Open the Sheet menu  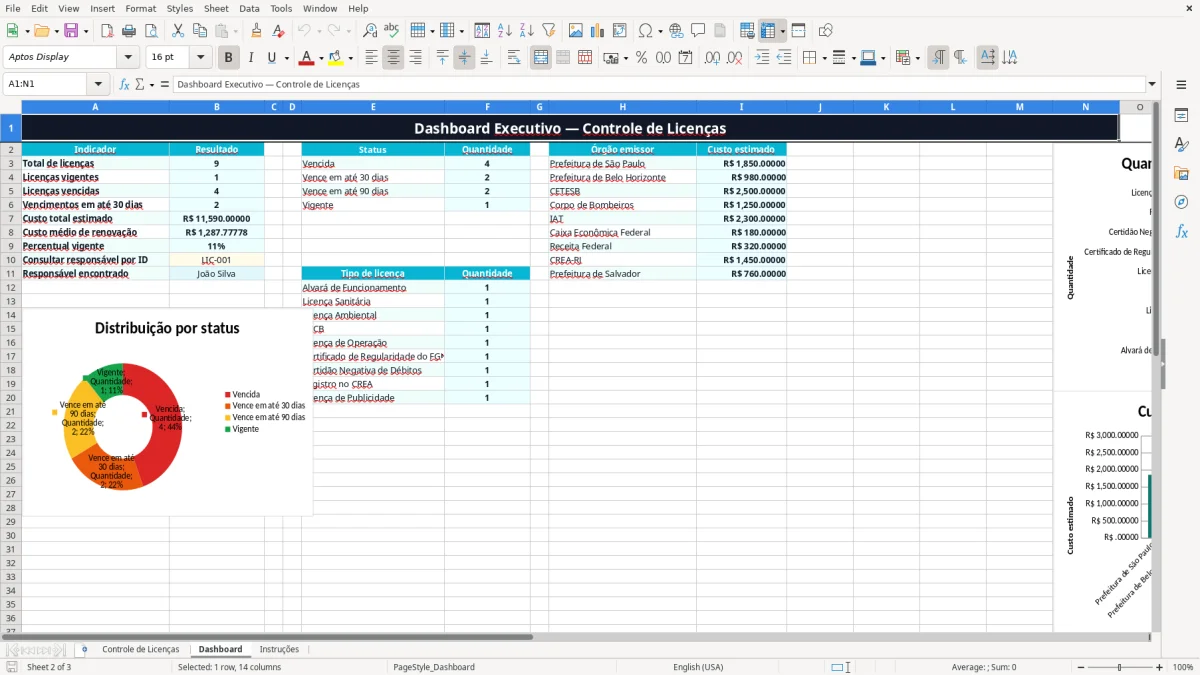pos(216,8)
